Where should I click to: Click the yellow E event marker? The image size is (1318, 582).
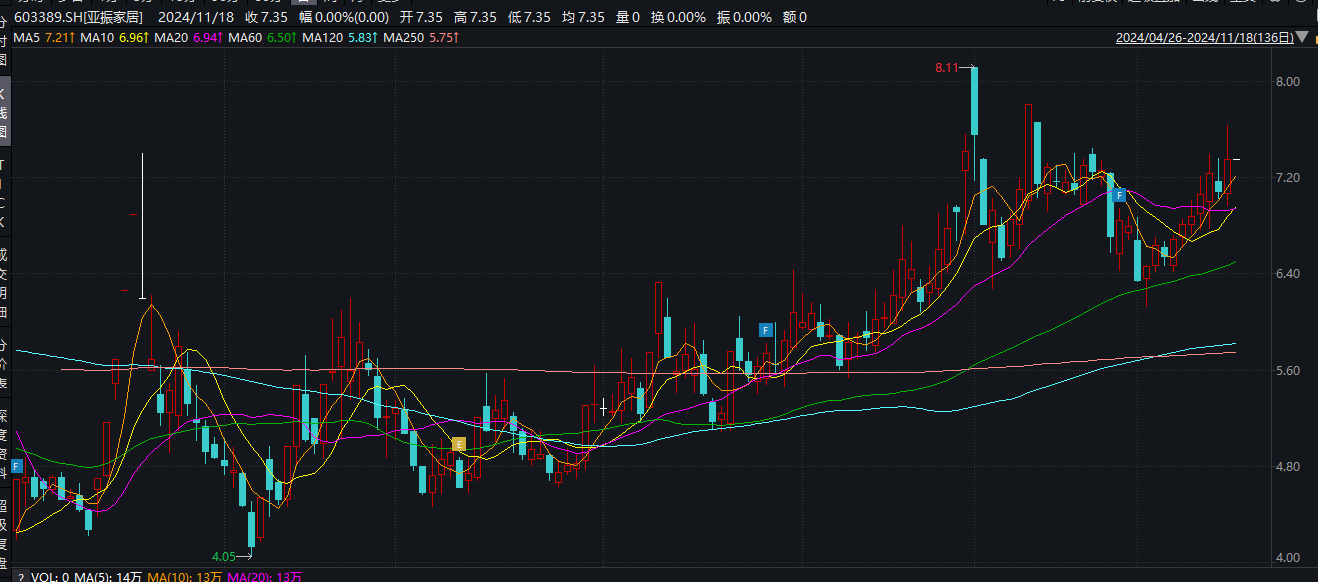(459, 444)
